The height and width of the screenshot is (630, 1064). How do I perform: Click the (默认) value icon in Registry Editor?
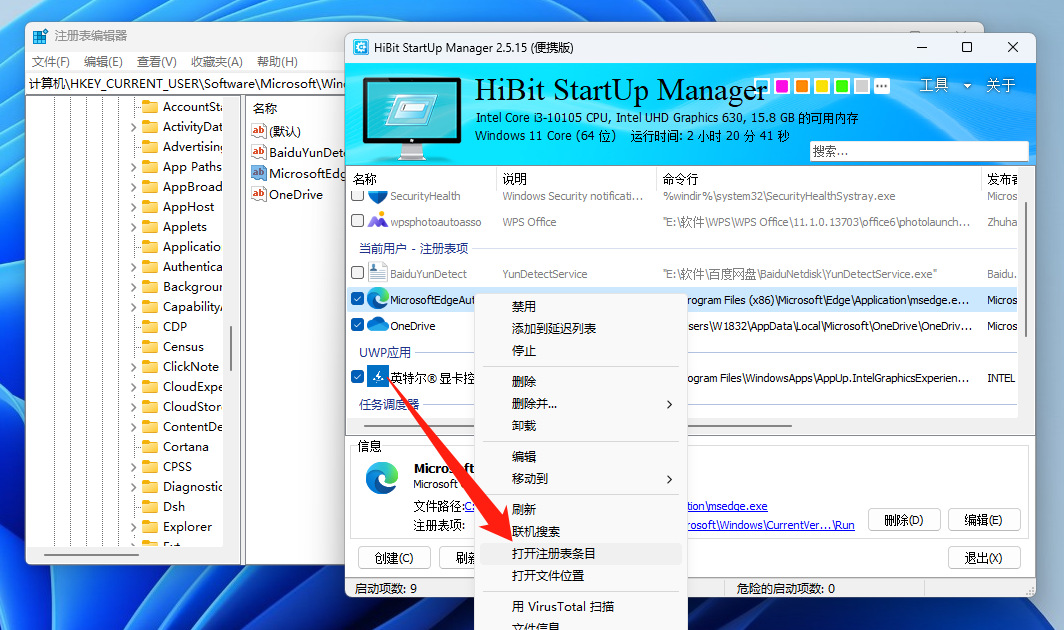point(259,130)
